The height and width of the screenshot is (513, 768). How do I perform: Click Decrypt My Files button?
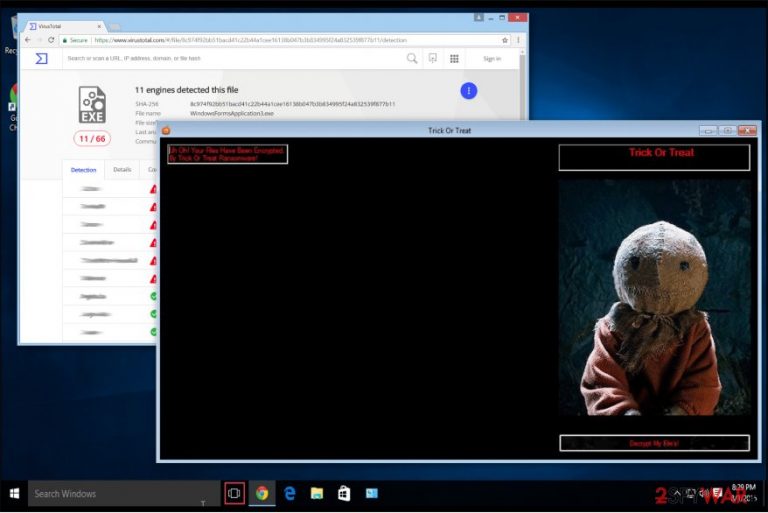tap(654, 443)
